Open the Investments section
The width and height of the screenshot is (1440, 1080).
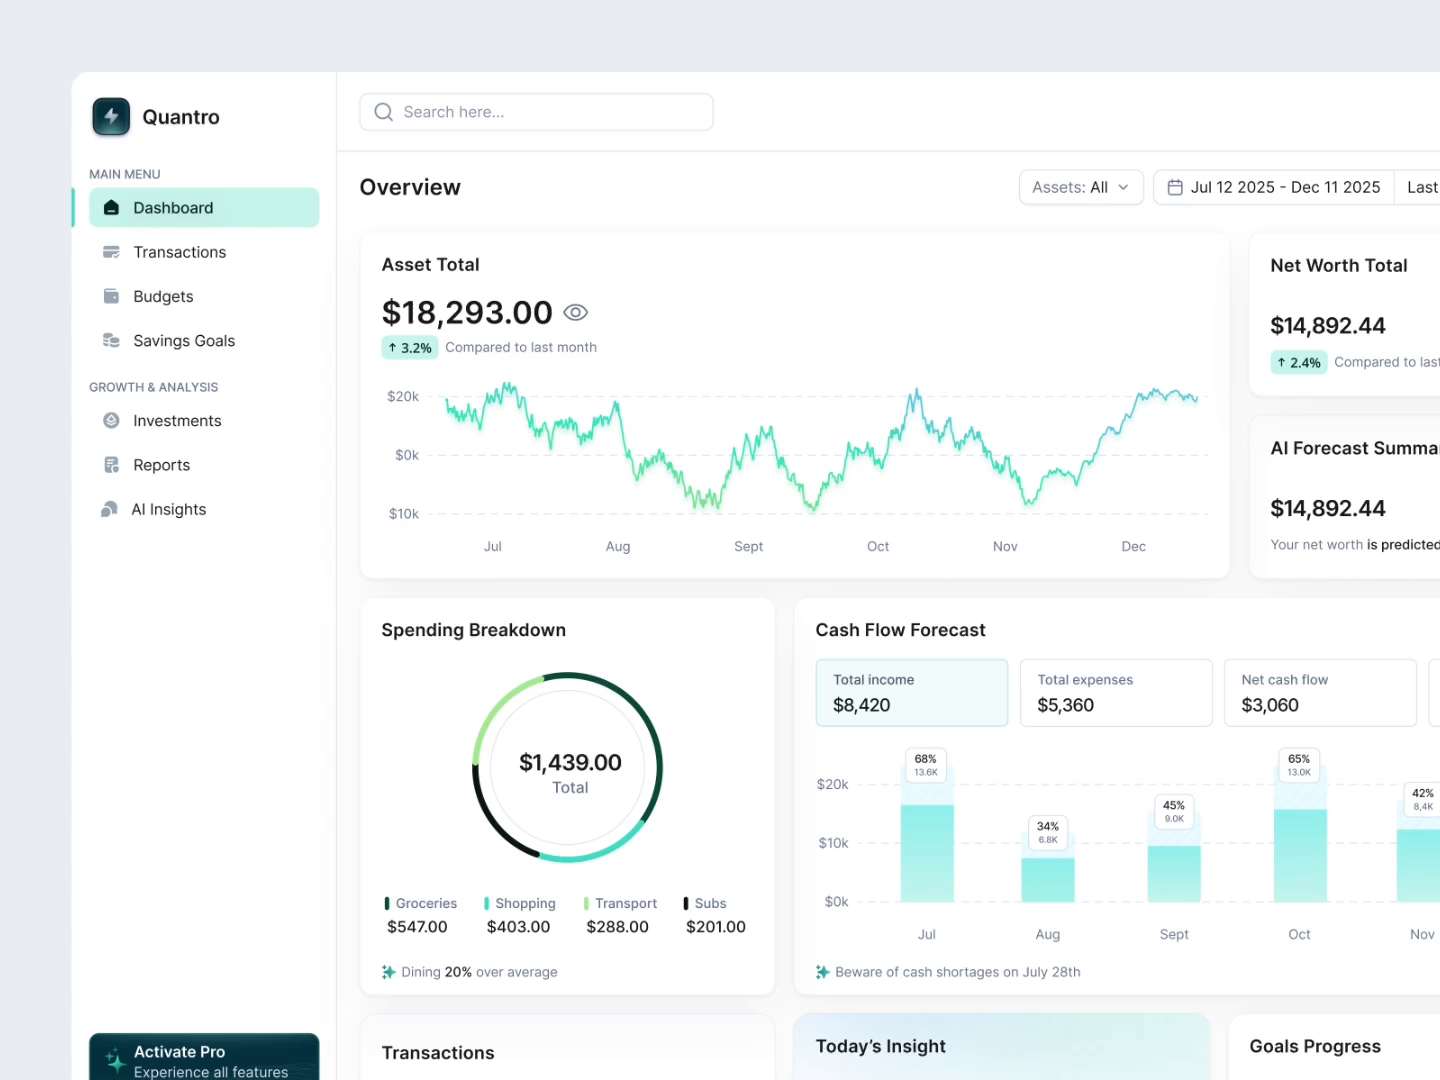click(176, 420)
